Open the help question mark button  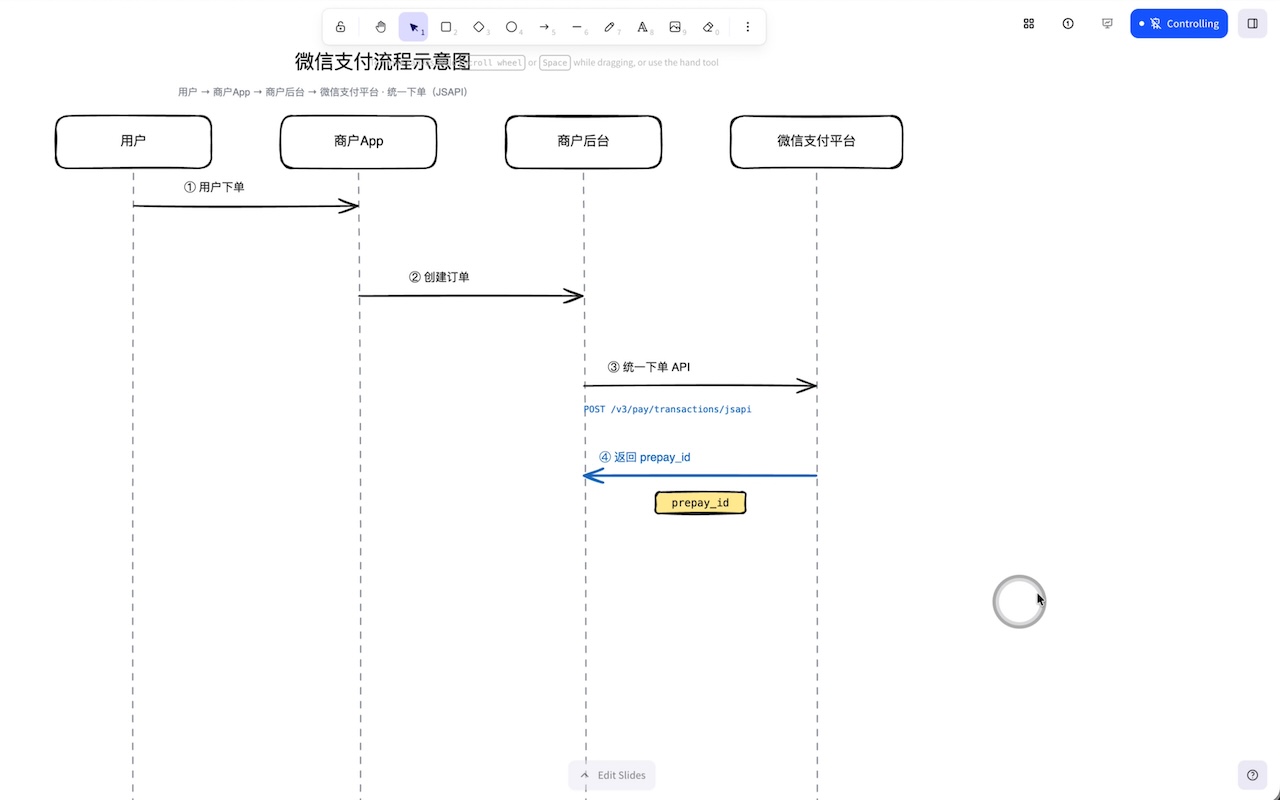point(1253,775)
